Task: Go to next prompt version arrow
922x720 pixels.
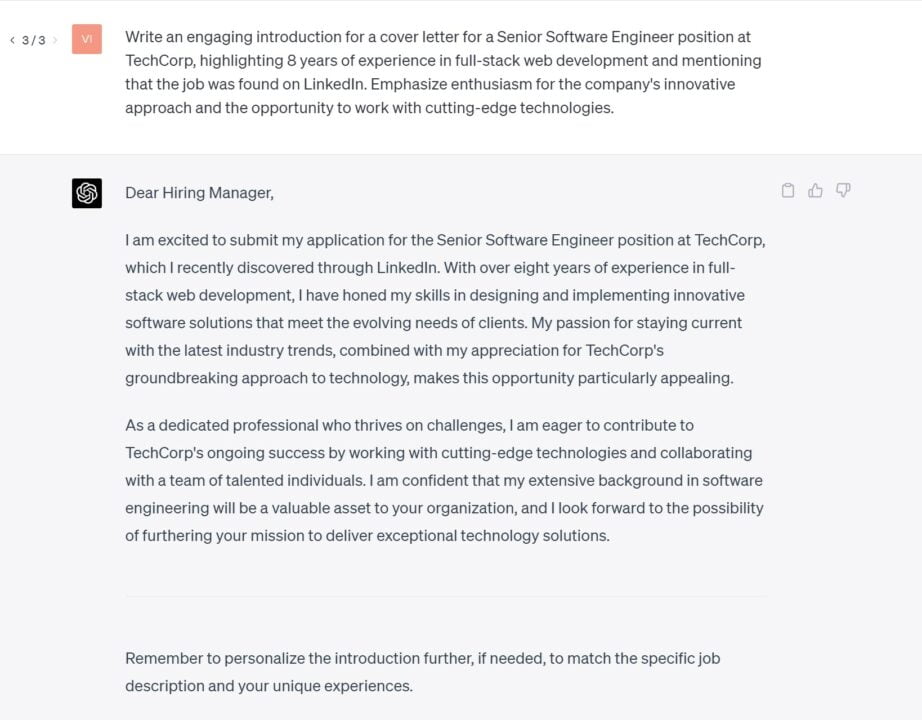Action: [55, 40]
